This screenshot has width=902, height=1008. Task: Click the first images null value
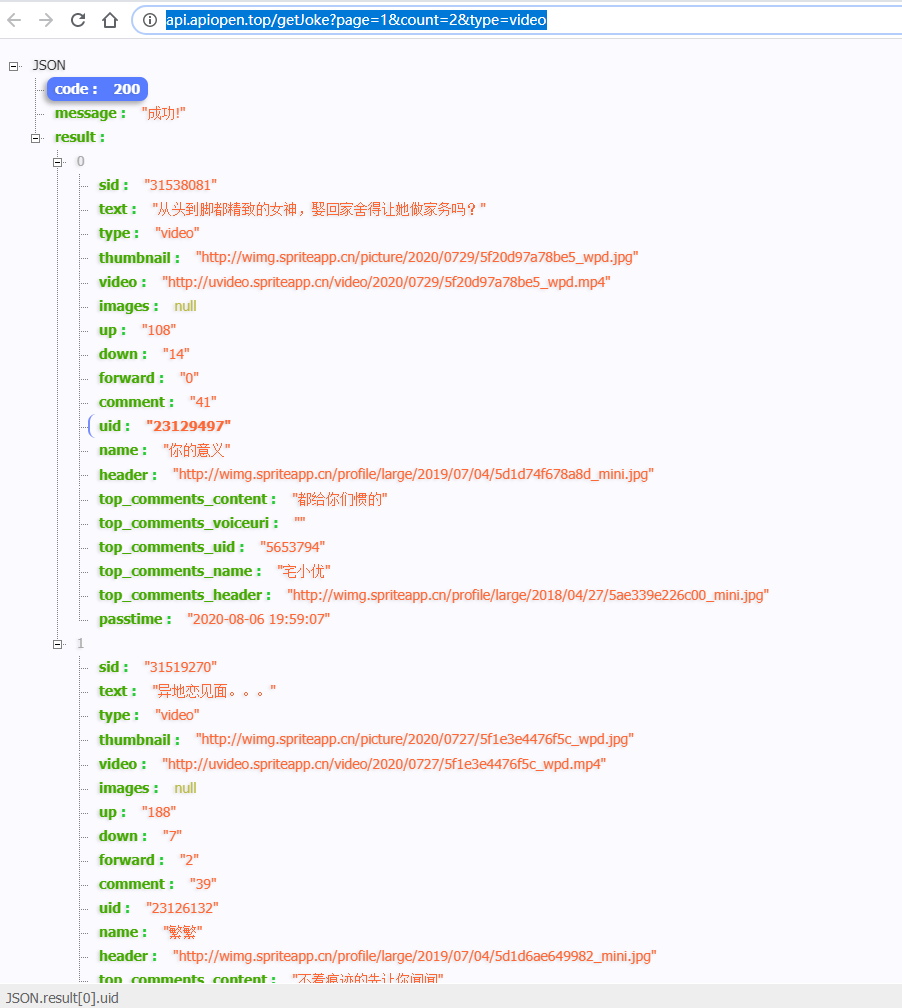[185, 306]
